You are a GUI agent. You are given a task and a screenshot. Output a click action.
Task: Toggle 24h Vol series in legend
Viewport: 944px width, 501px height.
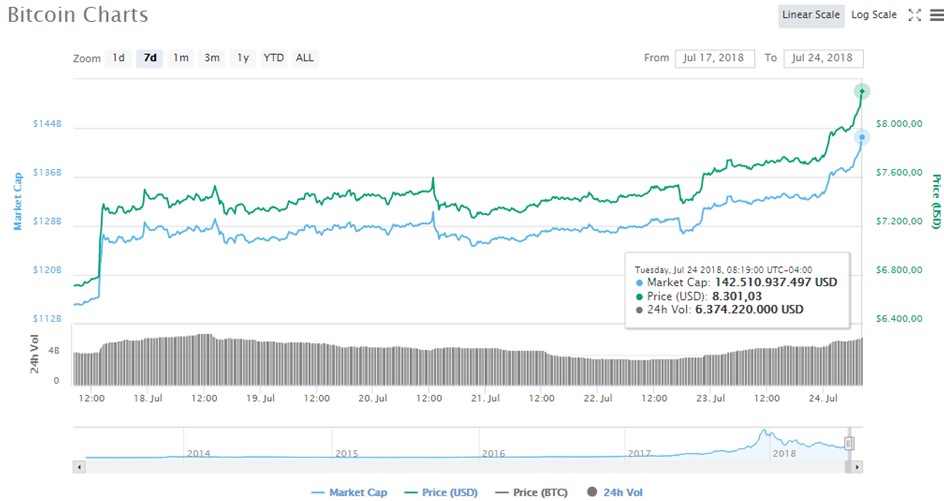pyautogui.click(x=615, y=493)
